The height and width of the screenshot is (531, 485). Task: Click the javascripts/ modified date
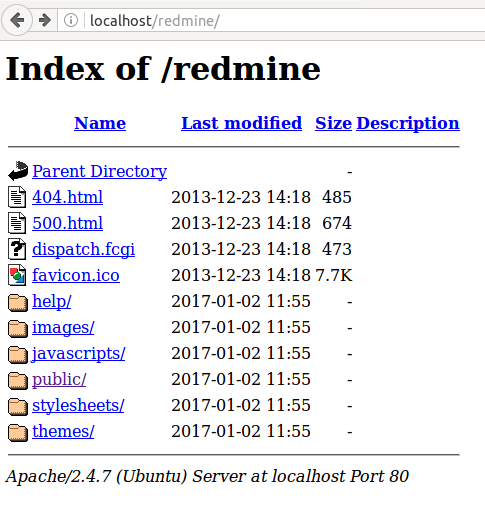point(241,354)
